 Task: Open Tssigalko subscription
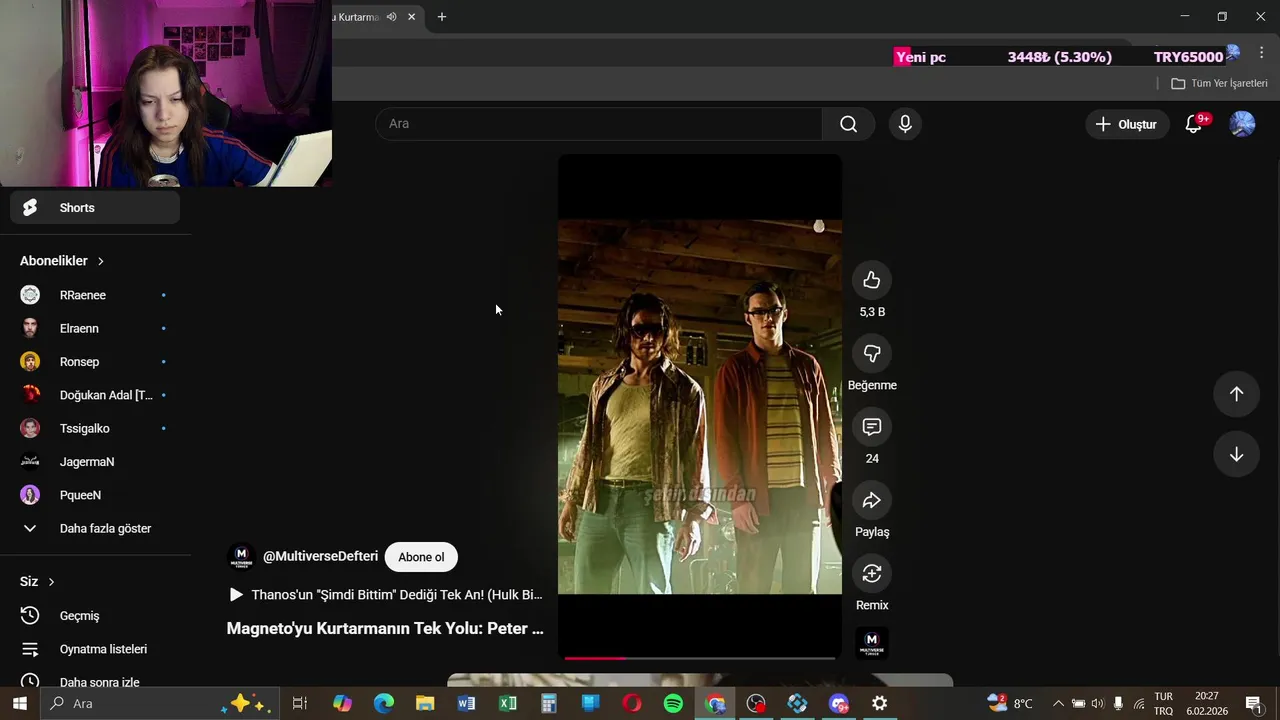click(x=95, y=428)
